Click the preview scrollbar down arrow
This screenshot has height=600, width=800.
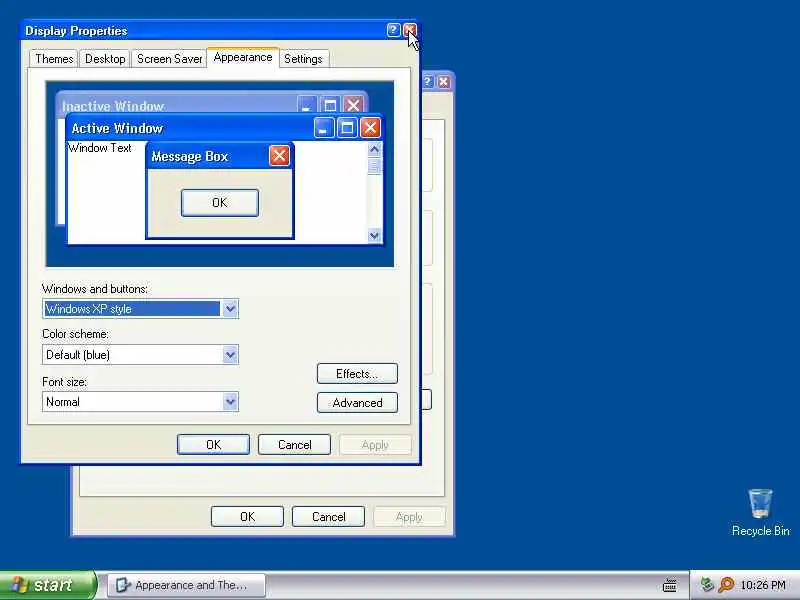point(374,235)
